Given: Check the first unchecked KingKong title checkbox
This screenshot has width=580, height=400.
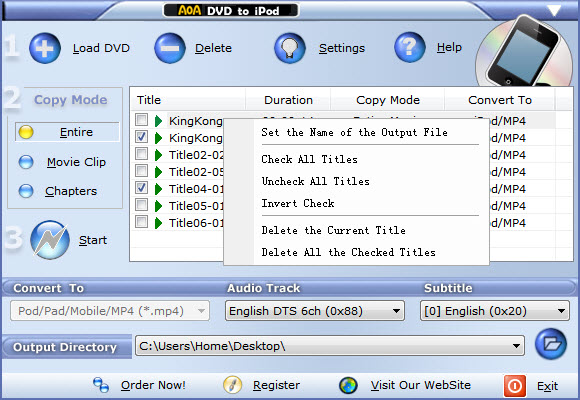Looking at the screenshot, I should pyautogui.click(x=141, y=120).
